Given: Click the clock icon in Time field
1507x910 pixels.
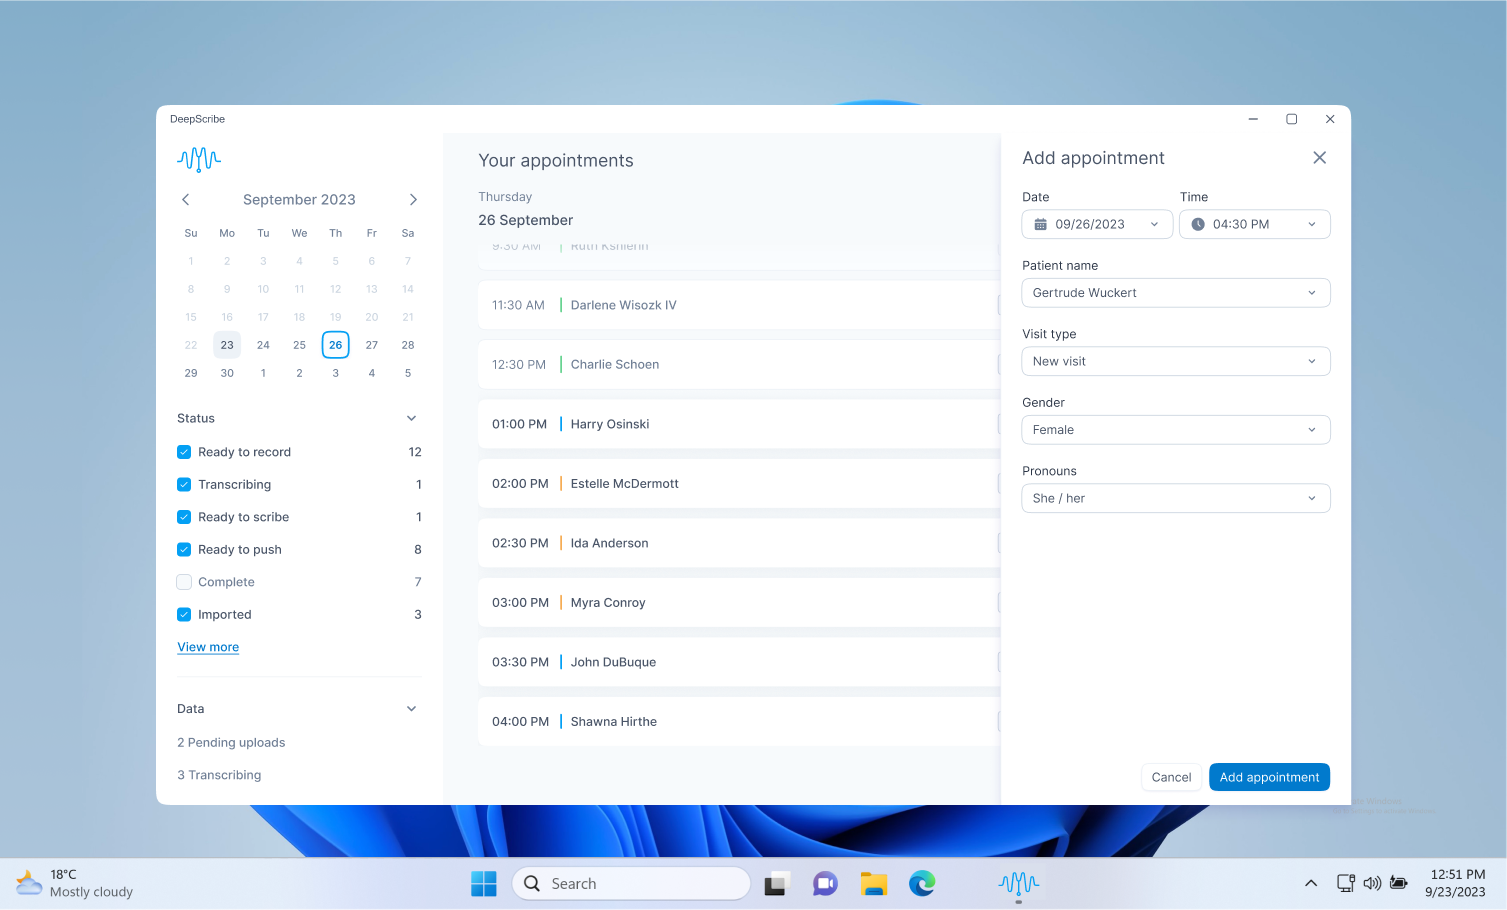Looking at the screenshot, I should tap(1198, 224).
